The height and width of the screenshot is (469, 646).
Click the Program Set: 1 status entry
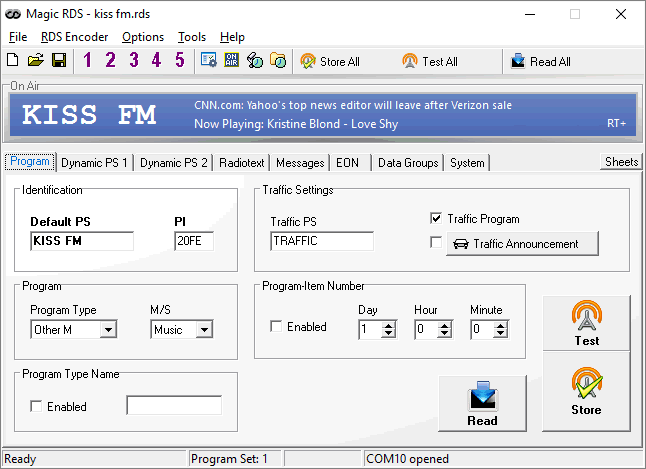pos(229,459)
